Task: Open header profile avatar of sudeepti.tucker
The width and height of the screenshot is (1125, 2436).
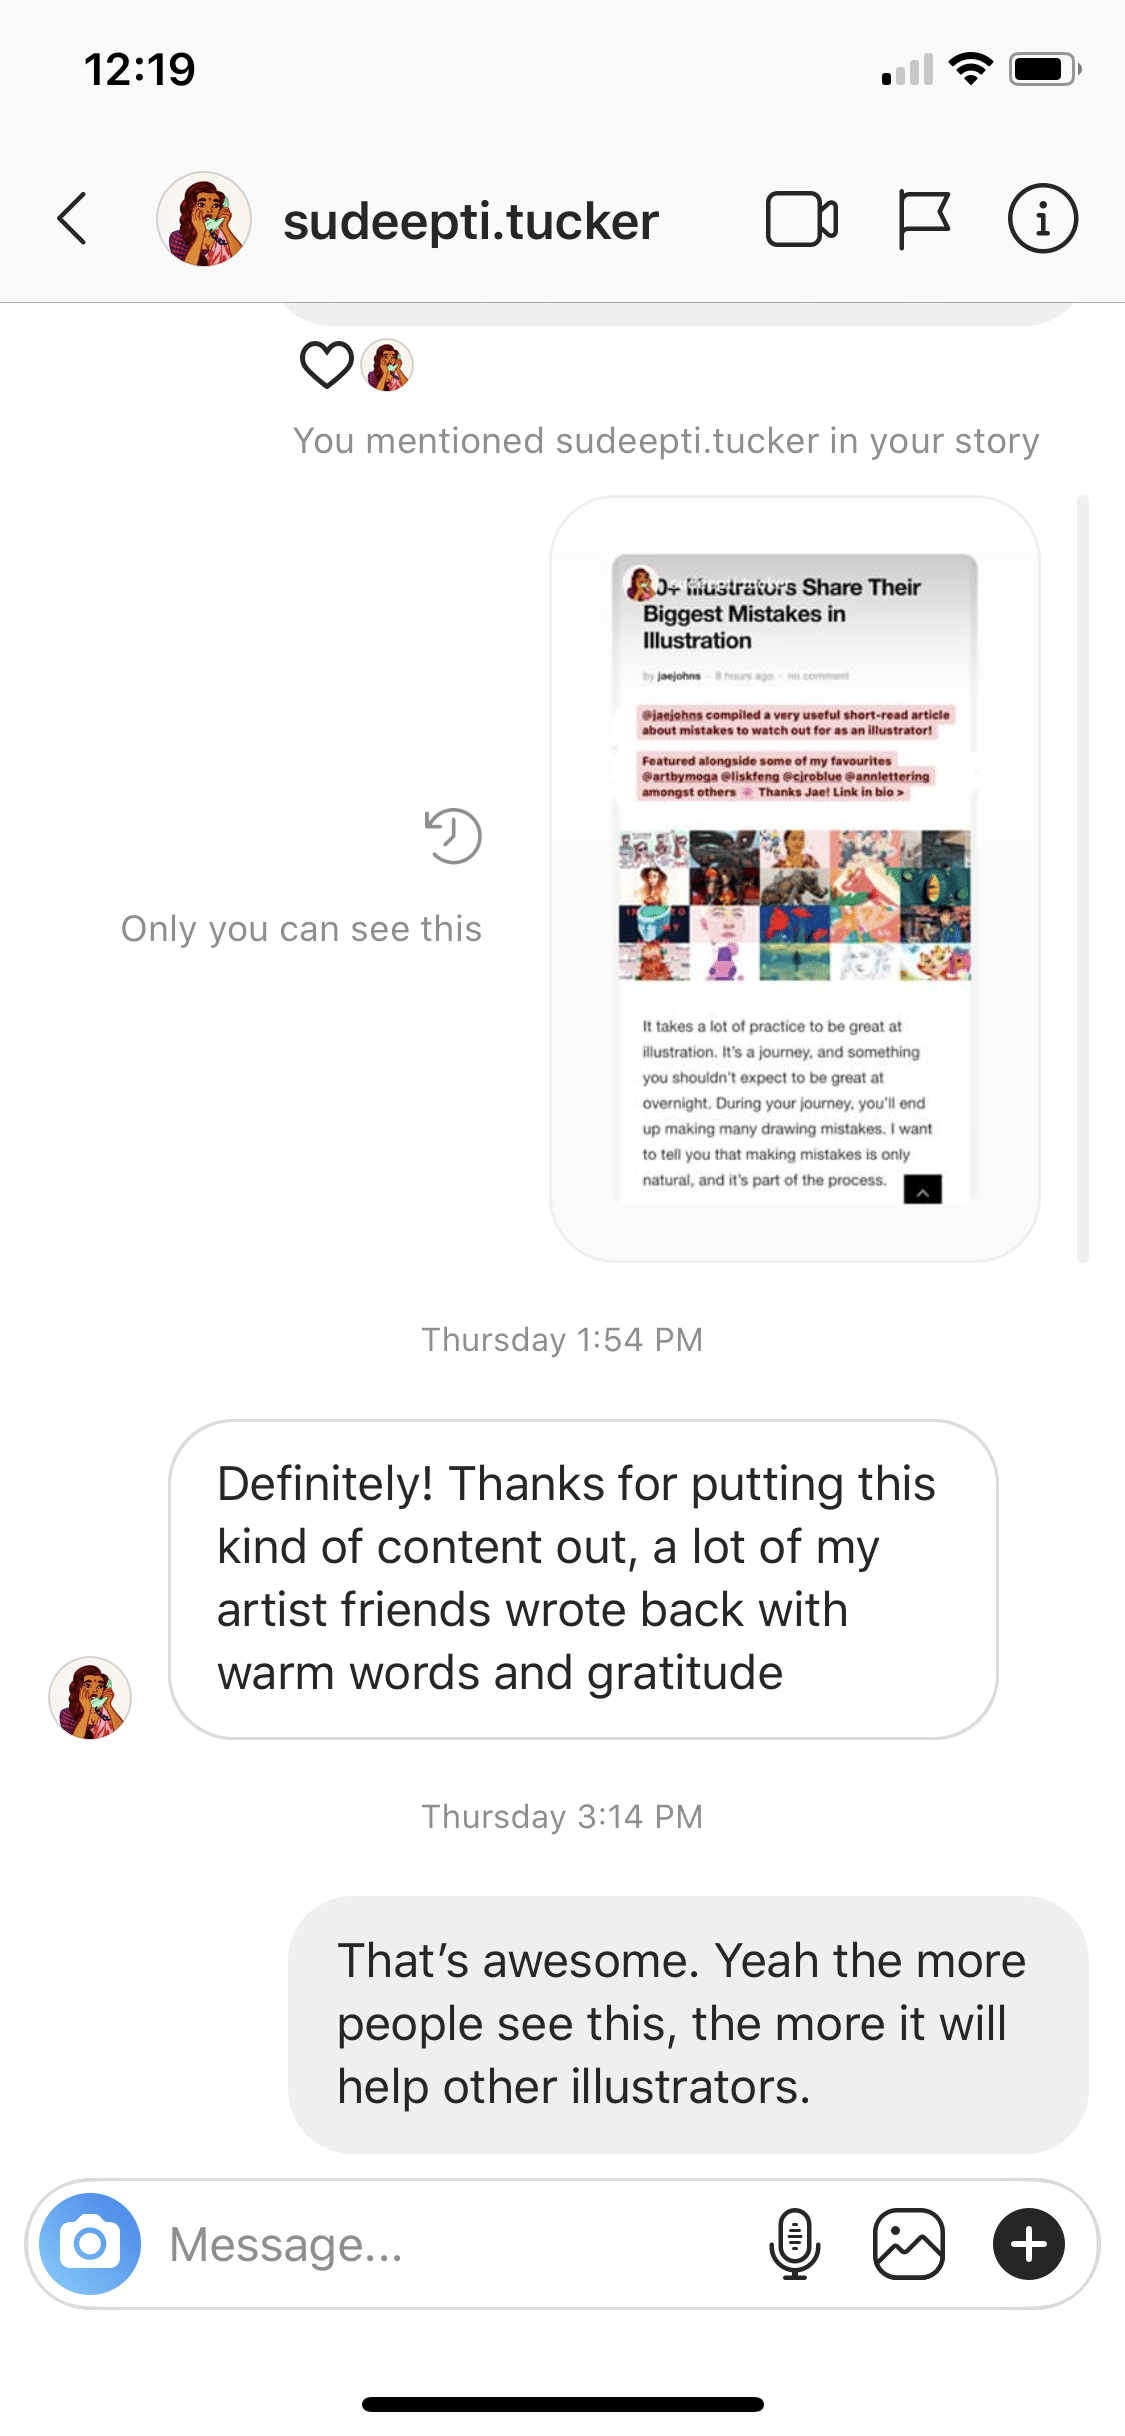Action: [204, 219]
